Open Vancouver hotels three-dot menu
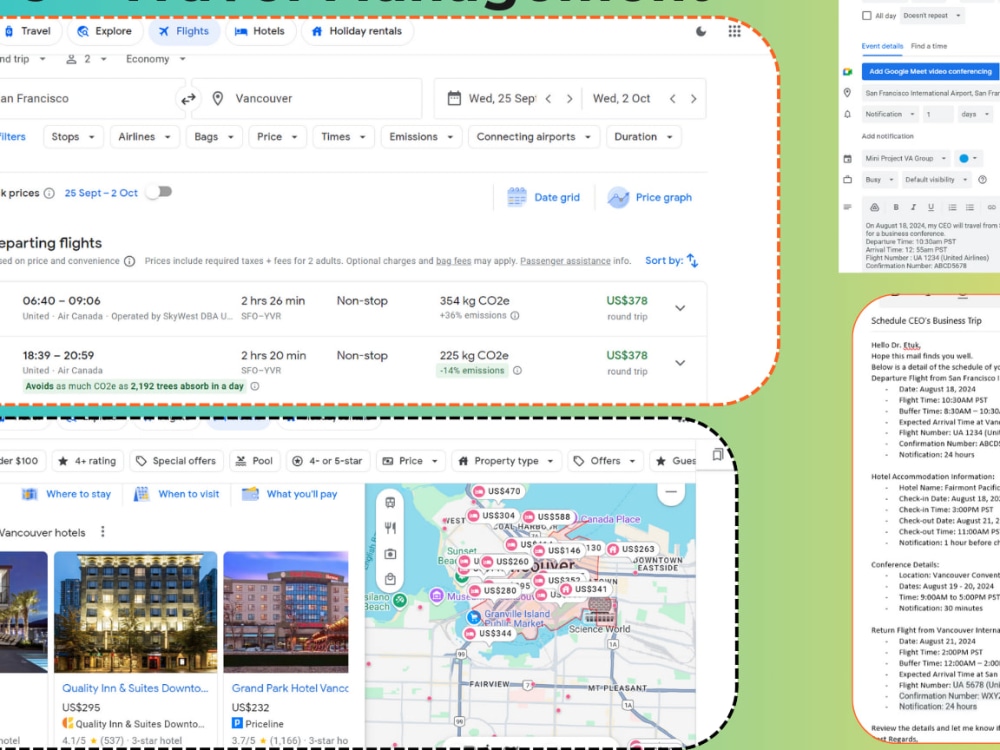 [103, 532]
